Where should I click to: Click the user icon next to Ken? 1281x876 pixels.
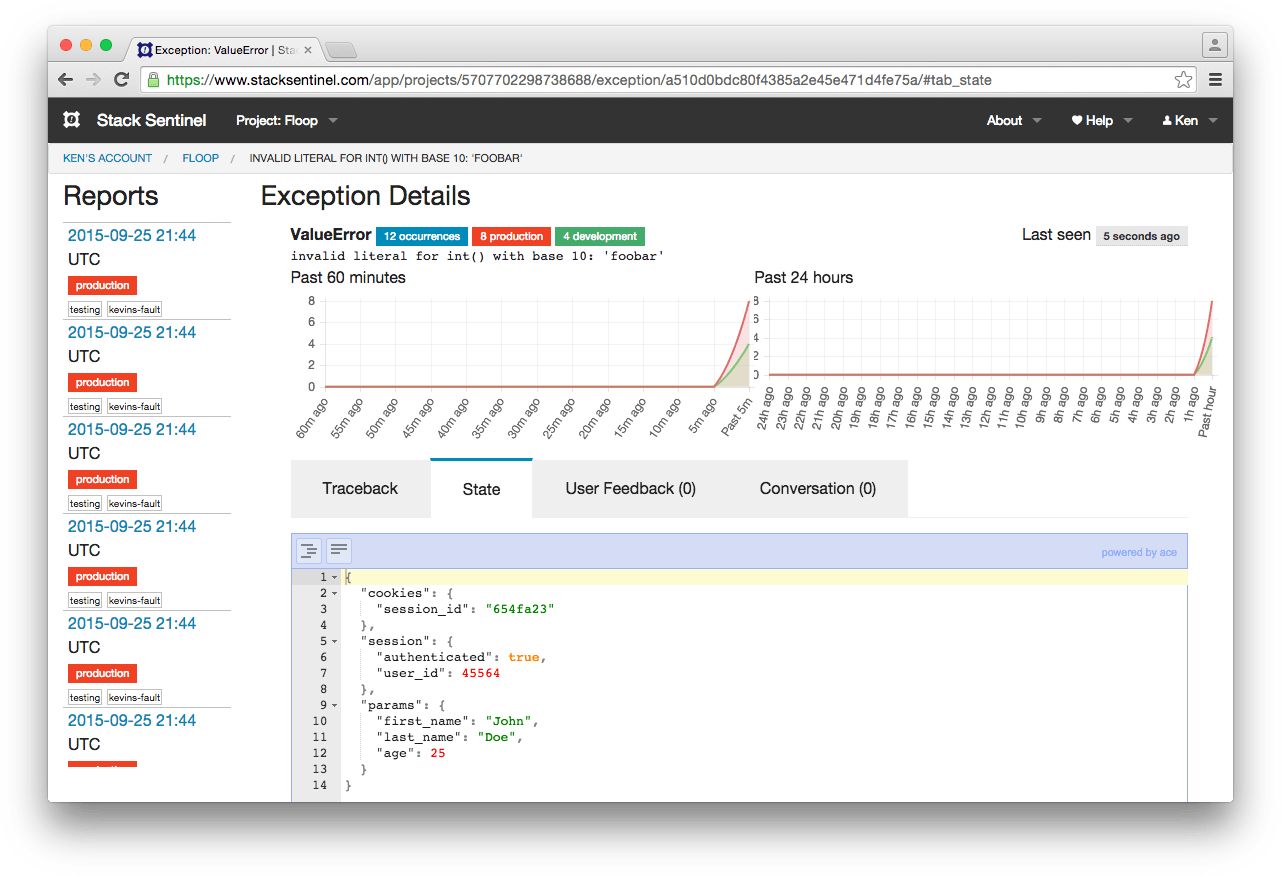[1167, 120]
